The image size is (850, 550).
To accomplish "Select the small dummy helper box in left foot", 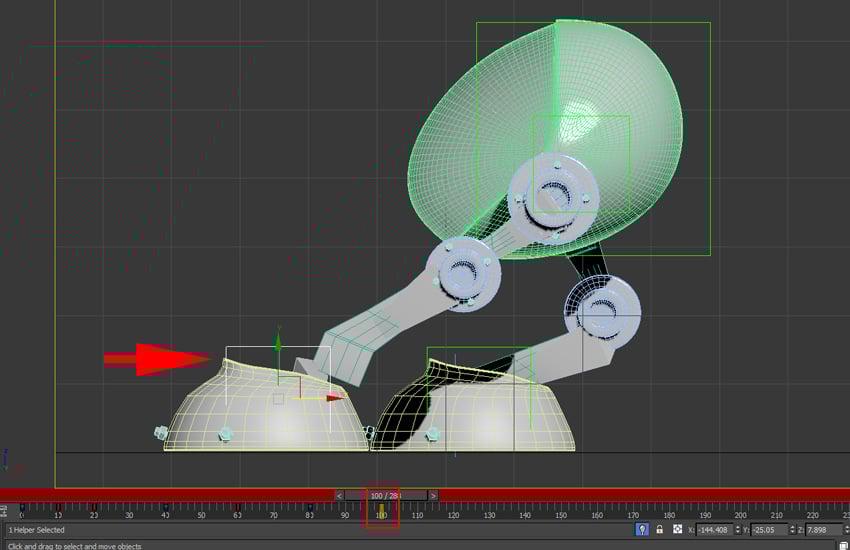I will coord(278,399).
